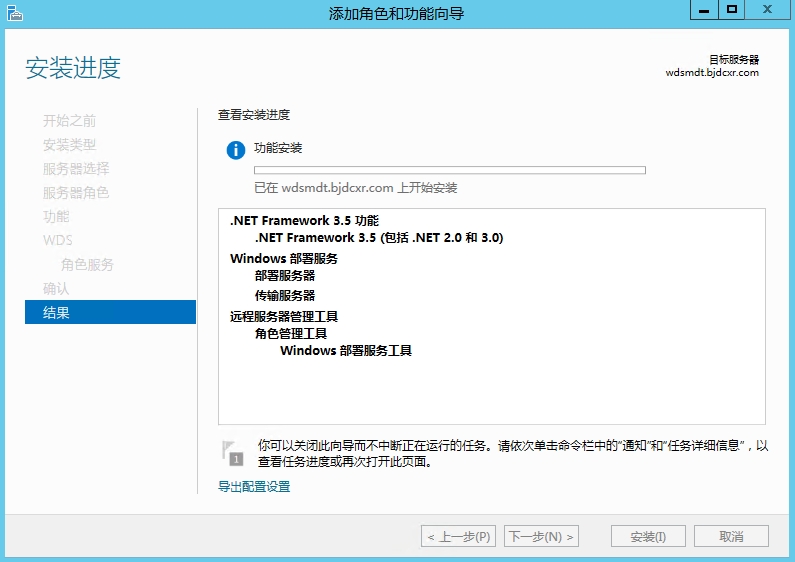The height and width of the screenshot is (562, 795).
Task: Select the 角色服务 sub-step in the sidebar
Action: point(87,264)
